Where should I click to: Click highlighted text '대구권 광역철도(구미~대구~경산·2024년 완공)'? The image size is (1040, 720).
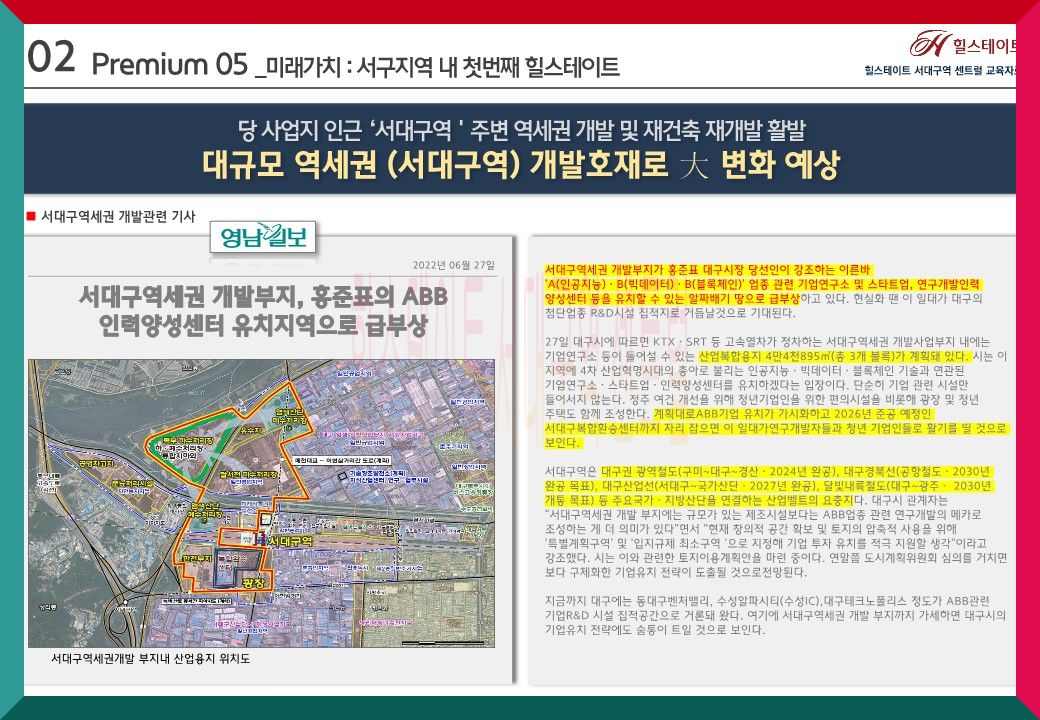(718, 471)
